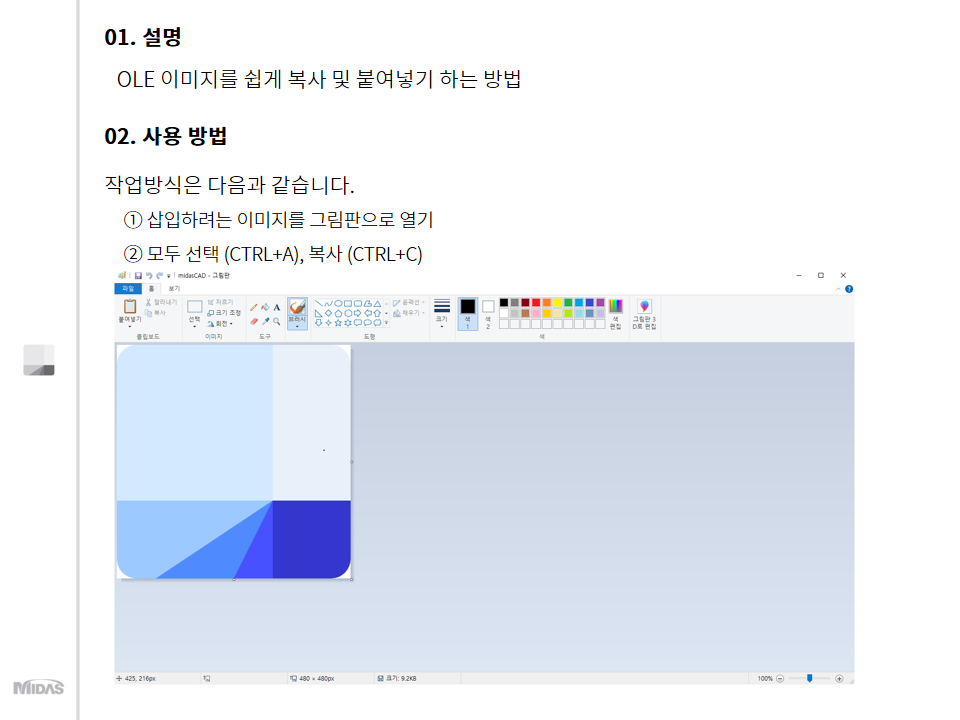Screen dimensions: 960x720
Task: Pick the five-point star shape
Action: [x=338, y=323]
